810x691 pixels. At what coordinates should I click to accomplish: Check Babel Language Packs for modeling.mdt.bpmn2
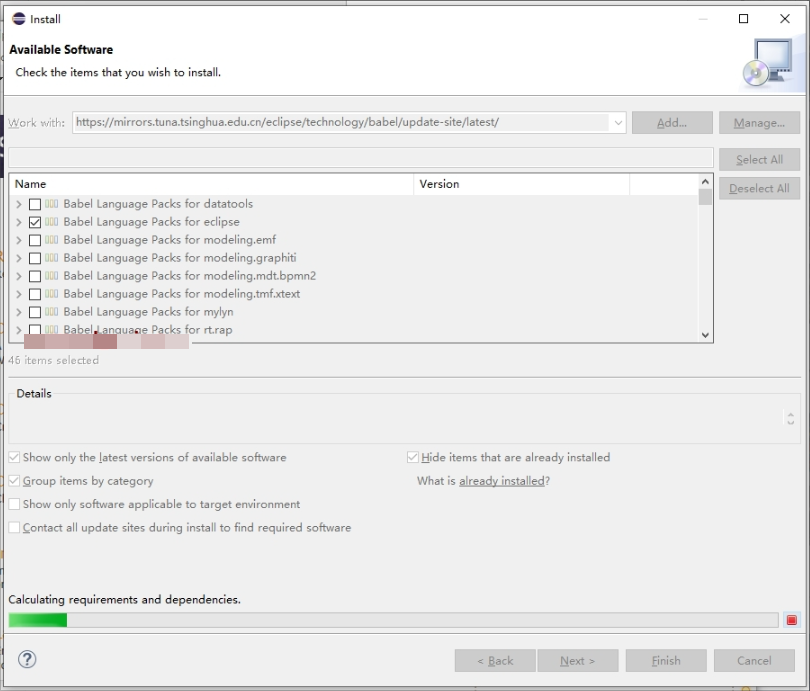point(35,276)
